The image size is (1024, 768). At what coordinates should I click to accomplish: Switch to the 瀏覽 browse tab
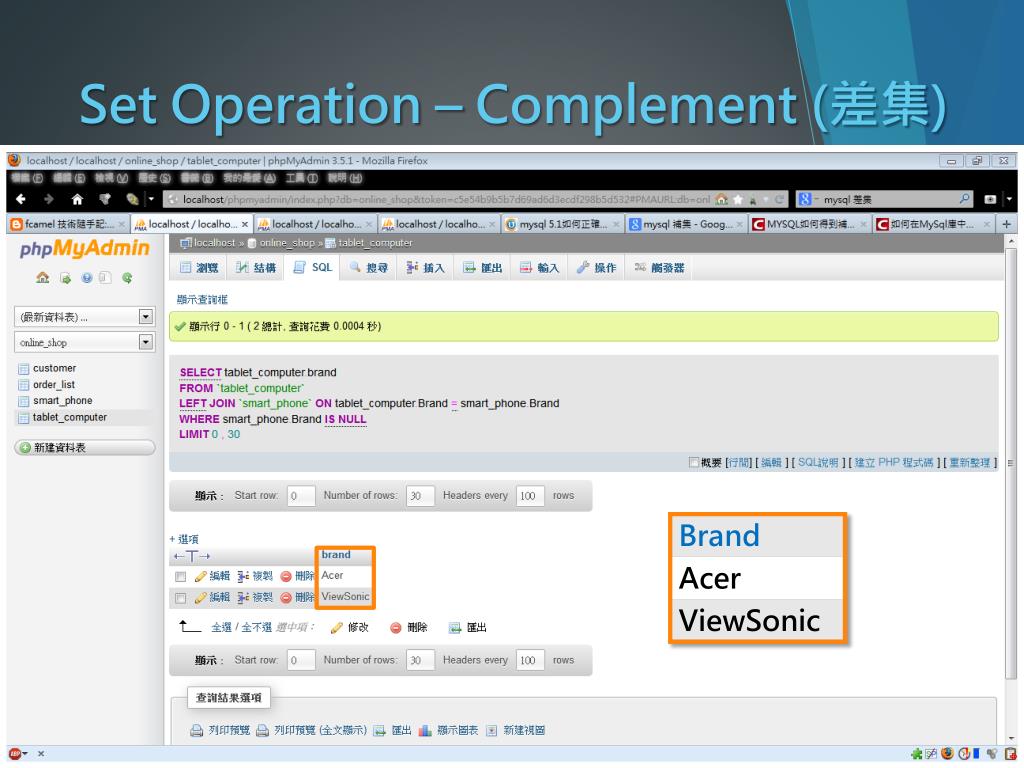click(200, 268)
